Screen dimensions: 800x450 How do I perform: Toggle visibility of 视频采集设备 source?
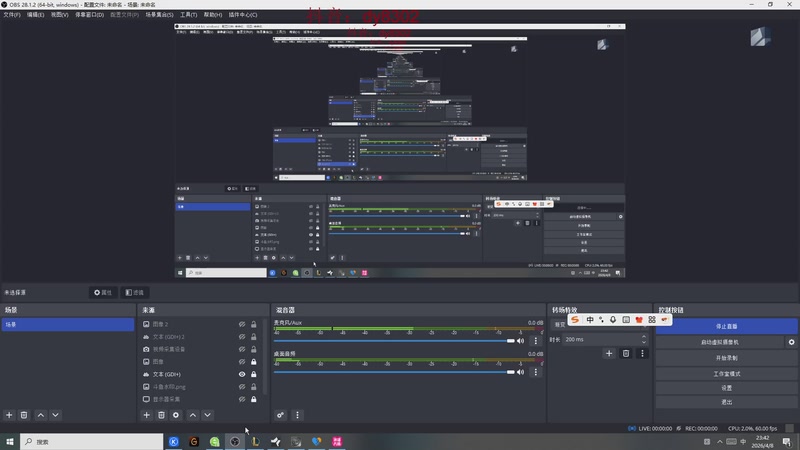[x=242, y=349]
